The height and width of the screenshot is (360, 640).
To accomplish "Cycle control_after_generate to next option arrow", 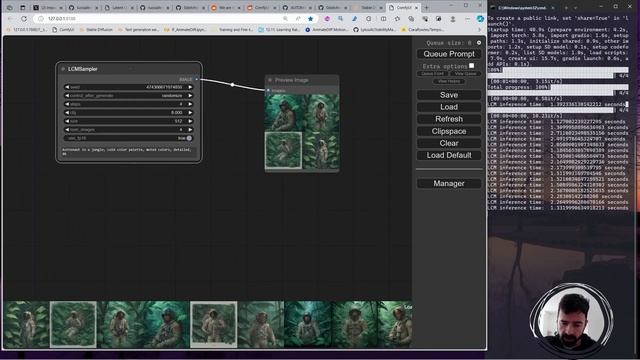I will pos(190,96).
